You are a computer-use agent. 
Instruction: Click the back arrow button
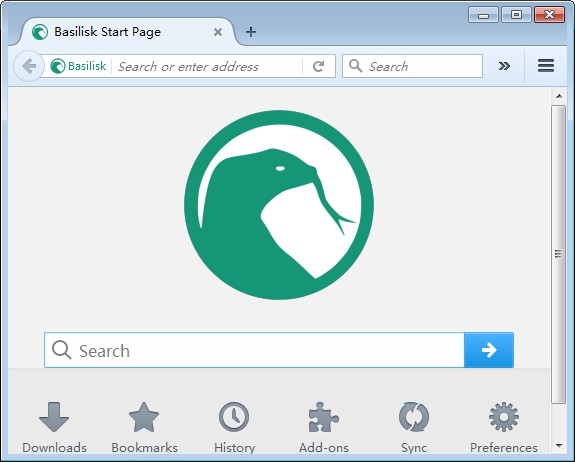29,66
